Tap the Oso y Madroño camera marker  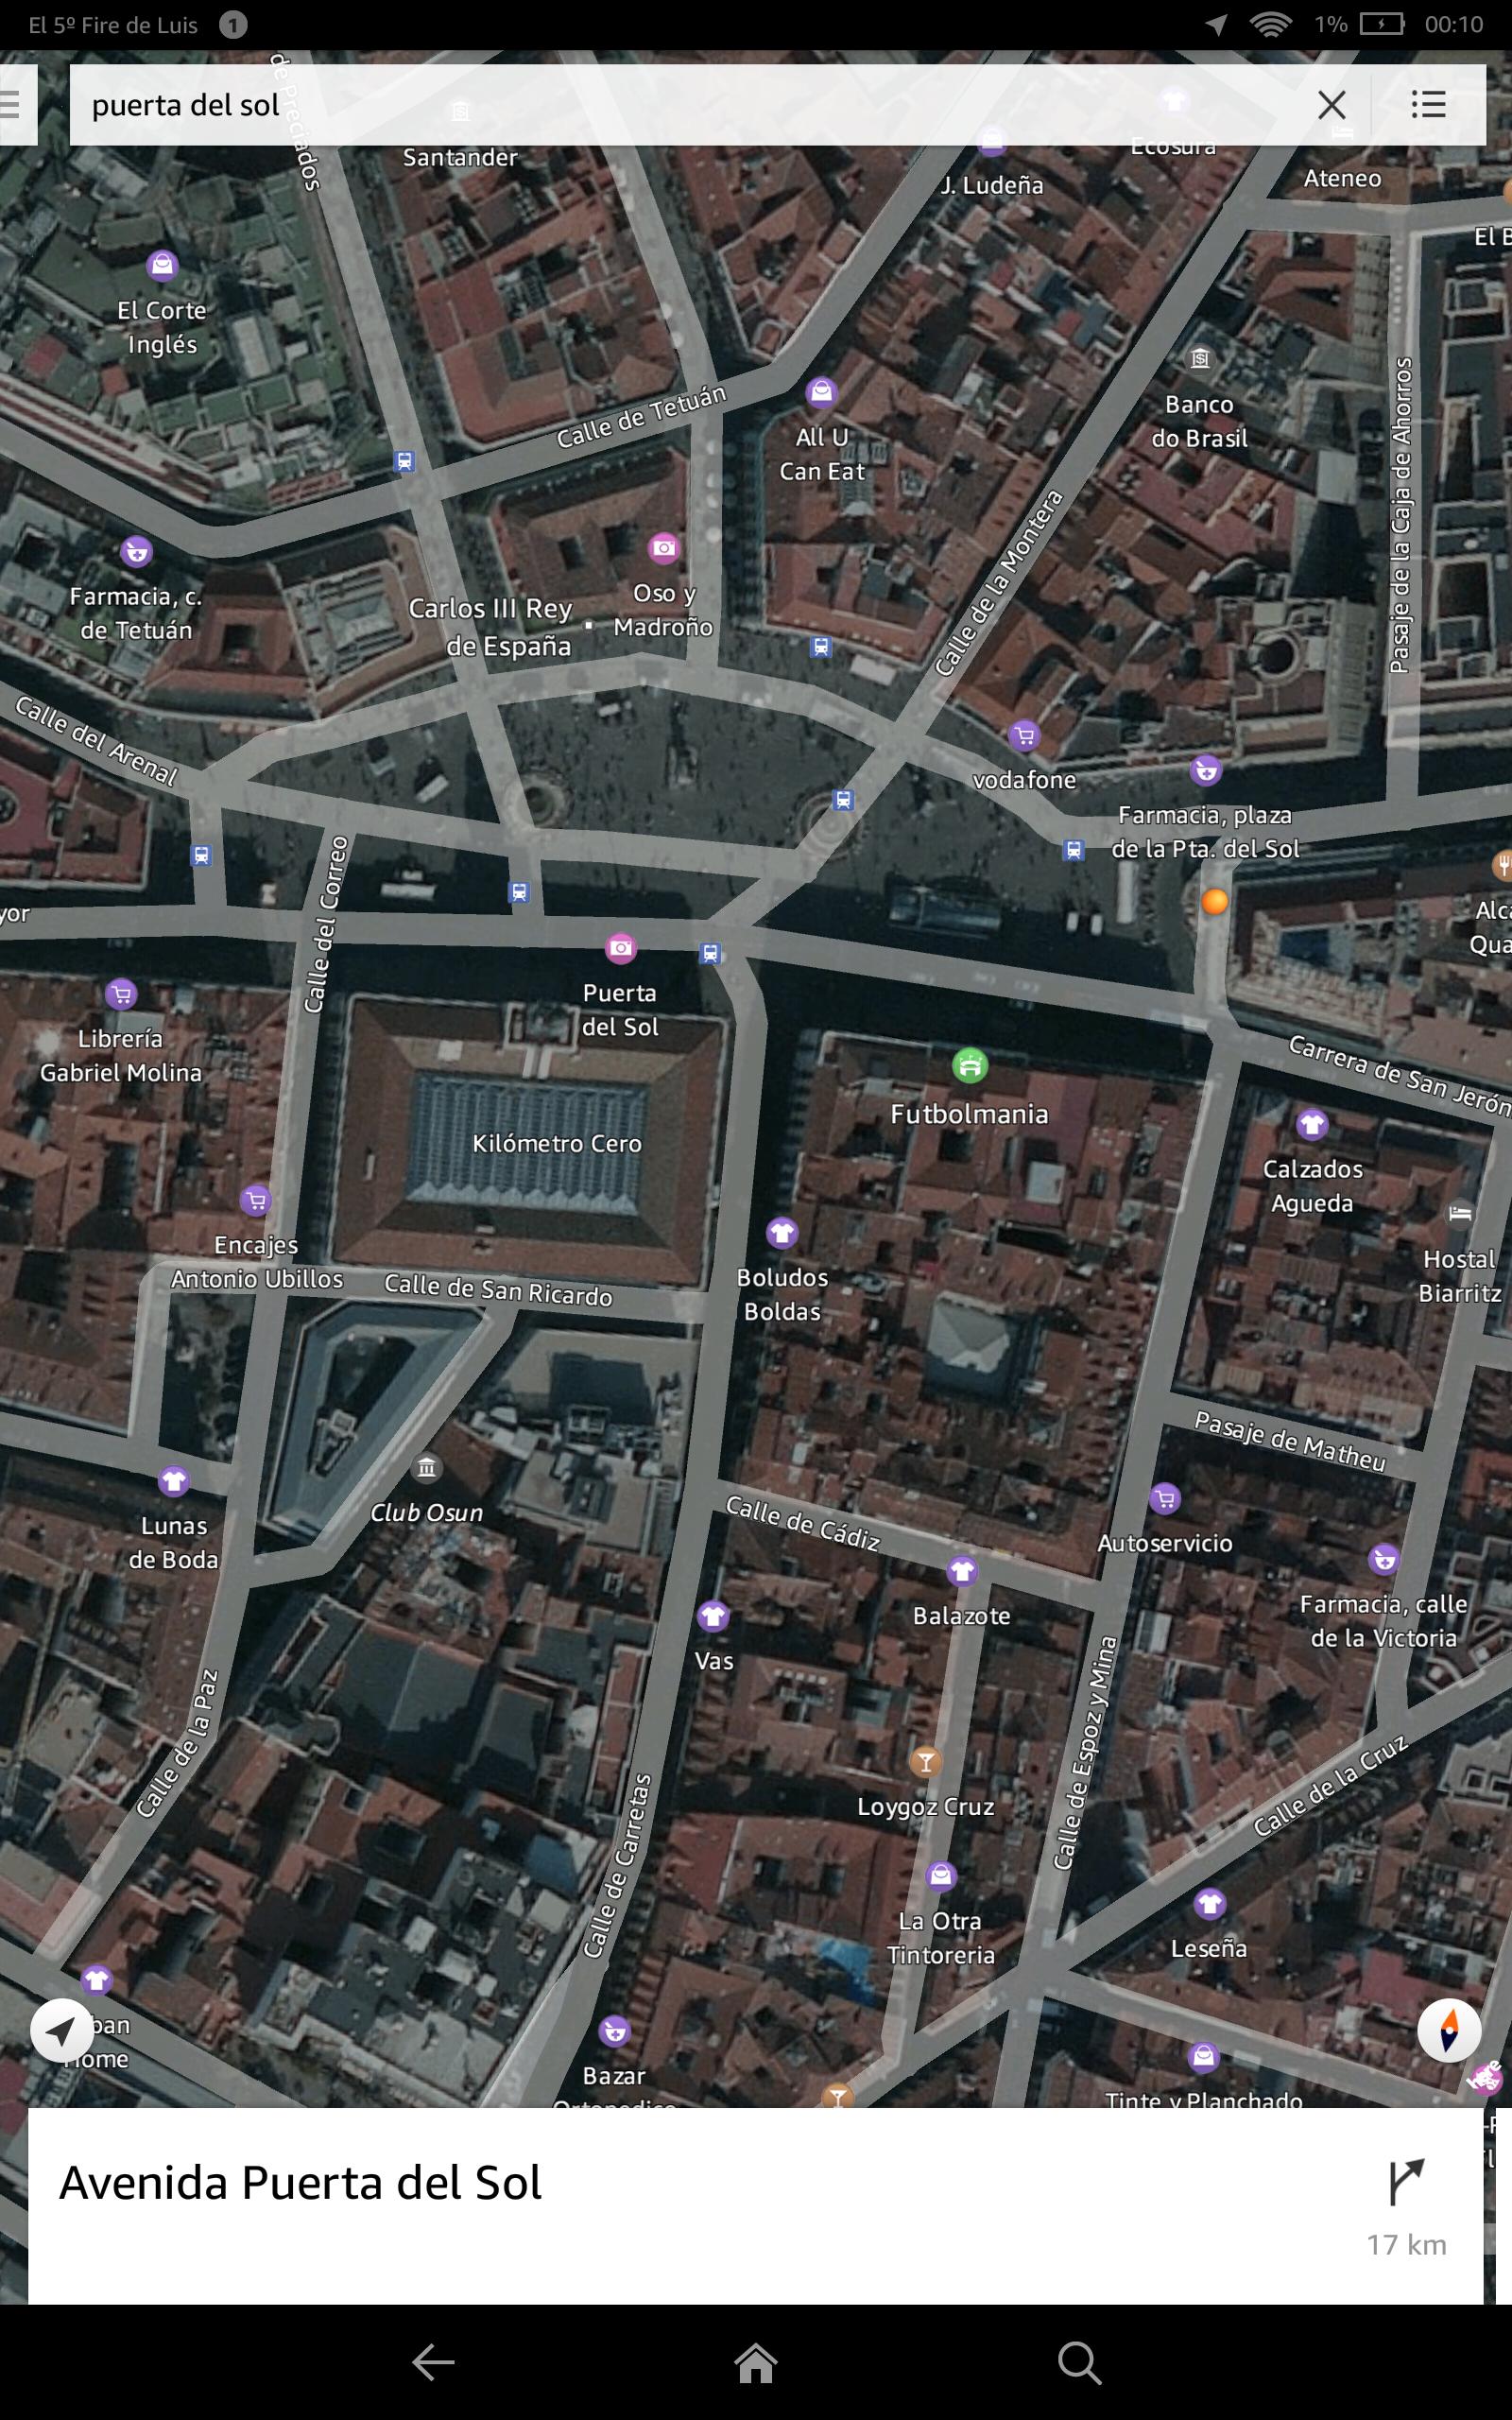pos(663,548)
